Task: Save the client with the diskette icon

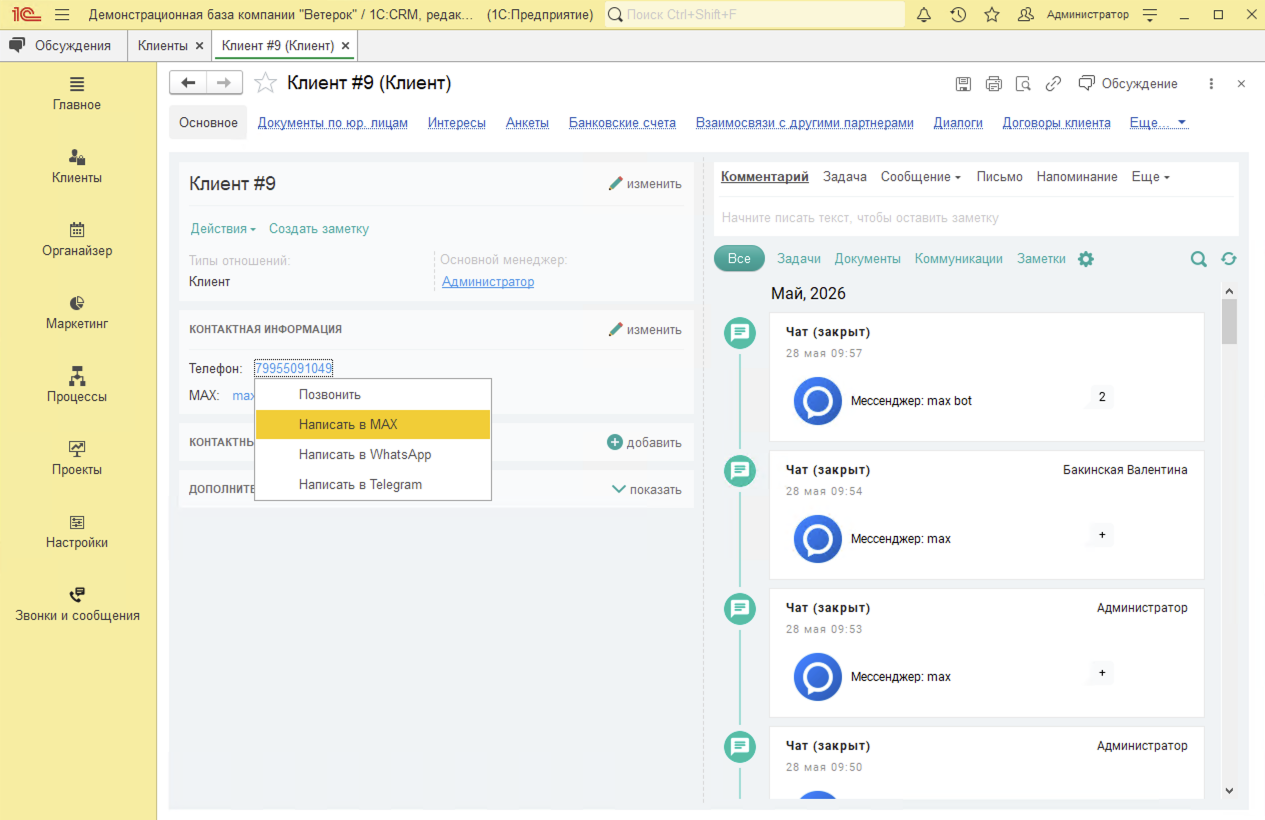Action: click(963, 84)
